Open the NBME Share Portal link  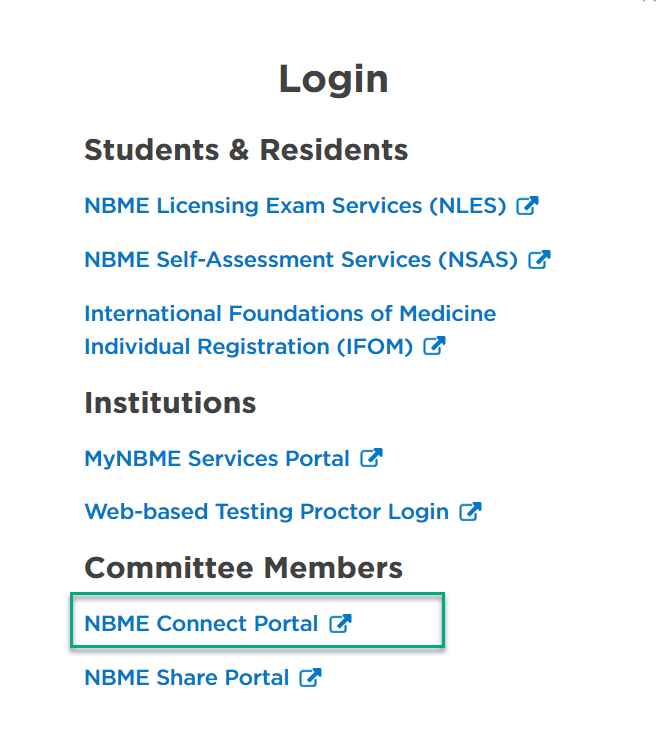pyautogui.click(x=187, y=678)
